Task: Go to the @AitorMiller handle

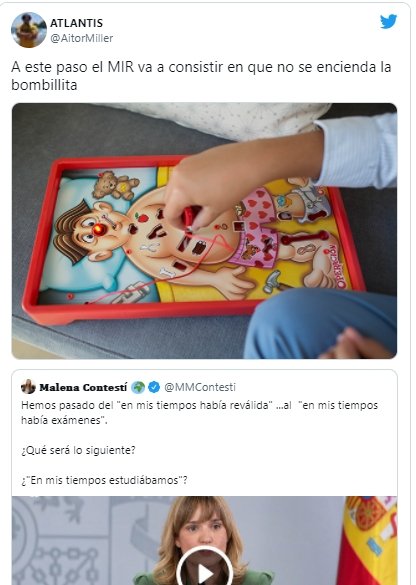Action: pyautogui.click(x=81, y=38)
